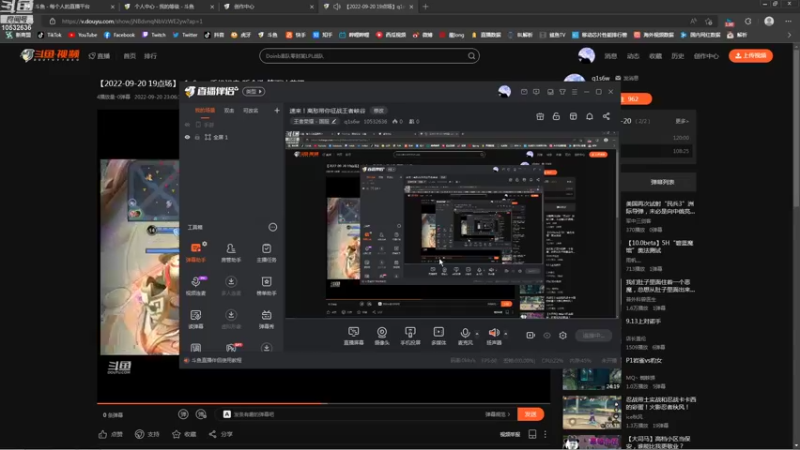Toggle visibility eye of 全屏 1 source
Screen dimensions: 800x450
pos(187,137)
